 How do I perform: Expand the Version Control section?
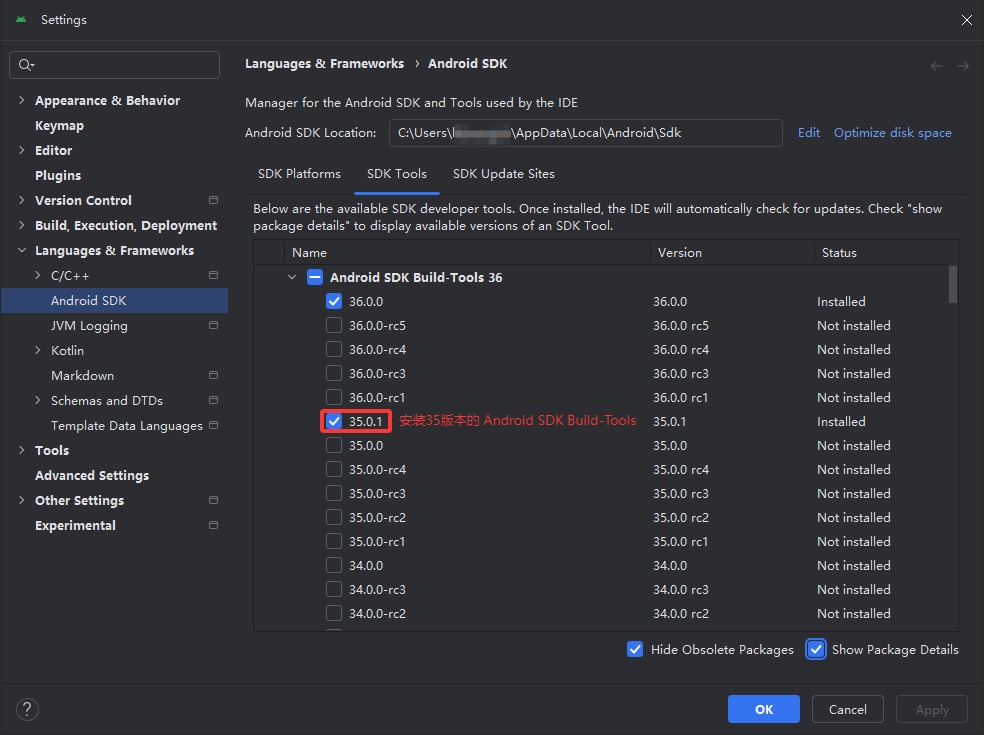click(22, 200)
